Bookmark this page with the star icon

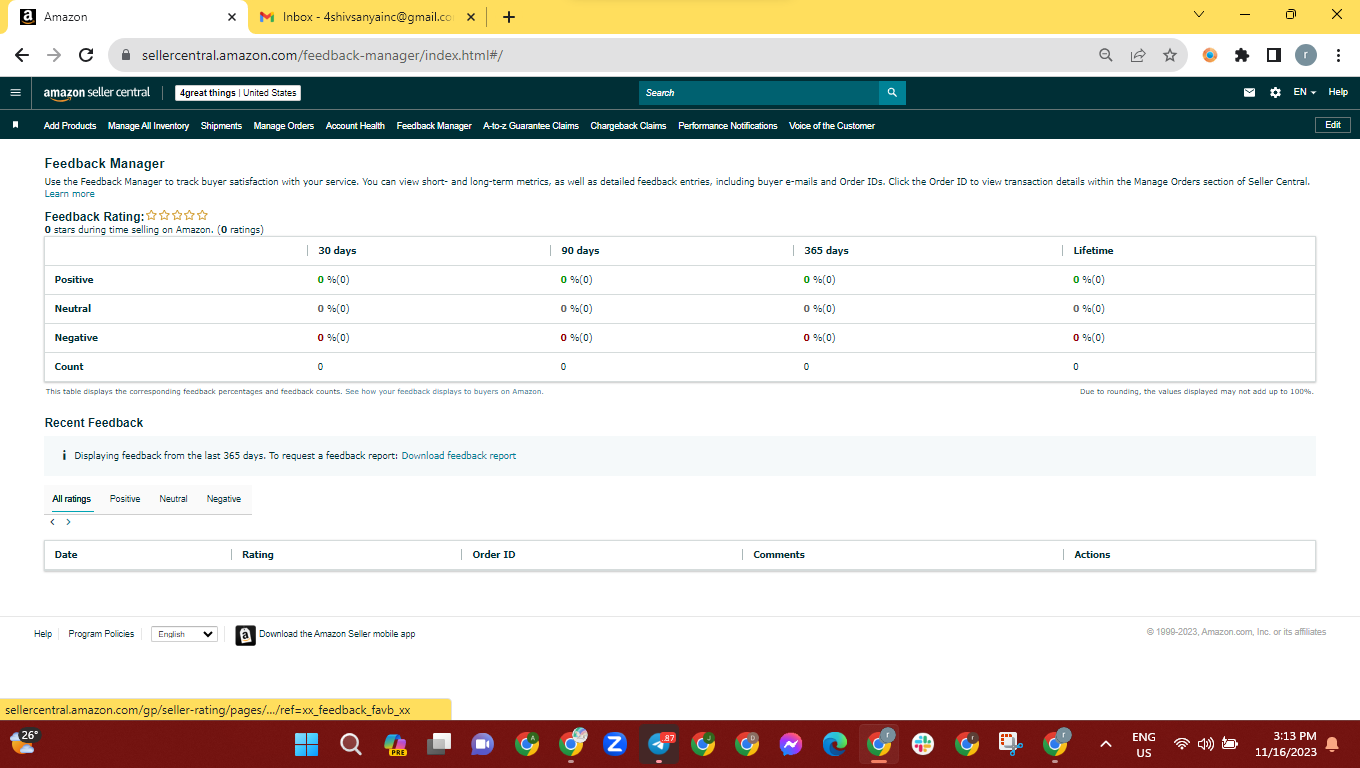[1169, 55]
